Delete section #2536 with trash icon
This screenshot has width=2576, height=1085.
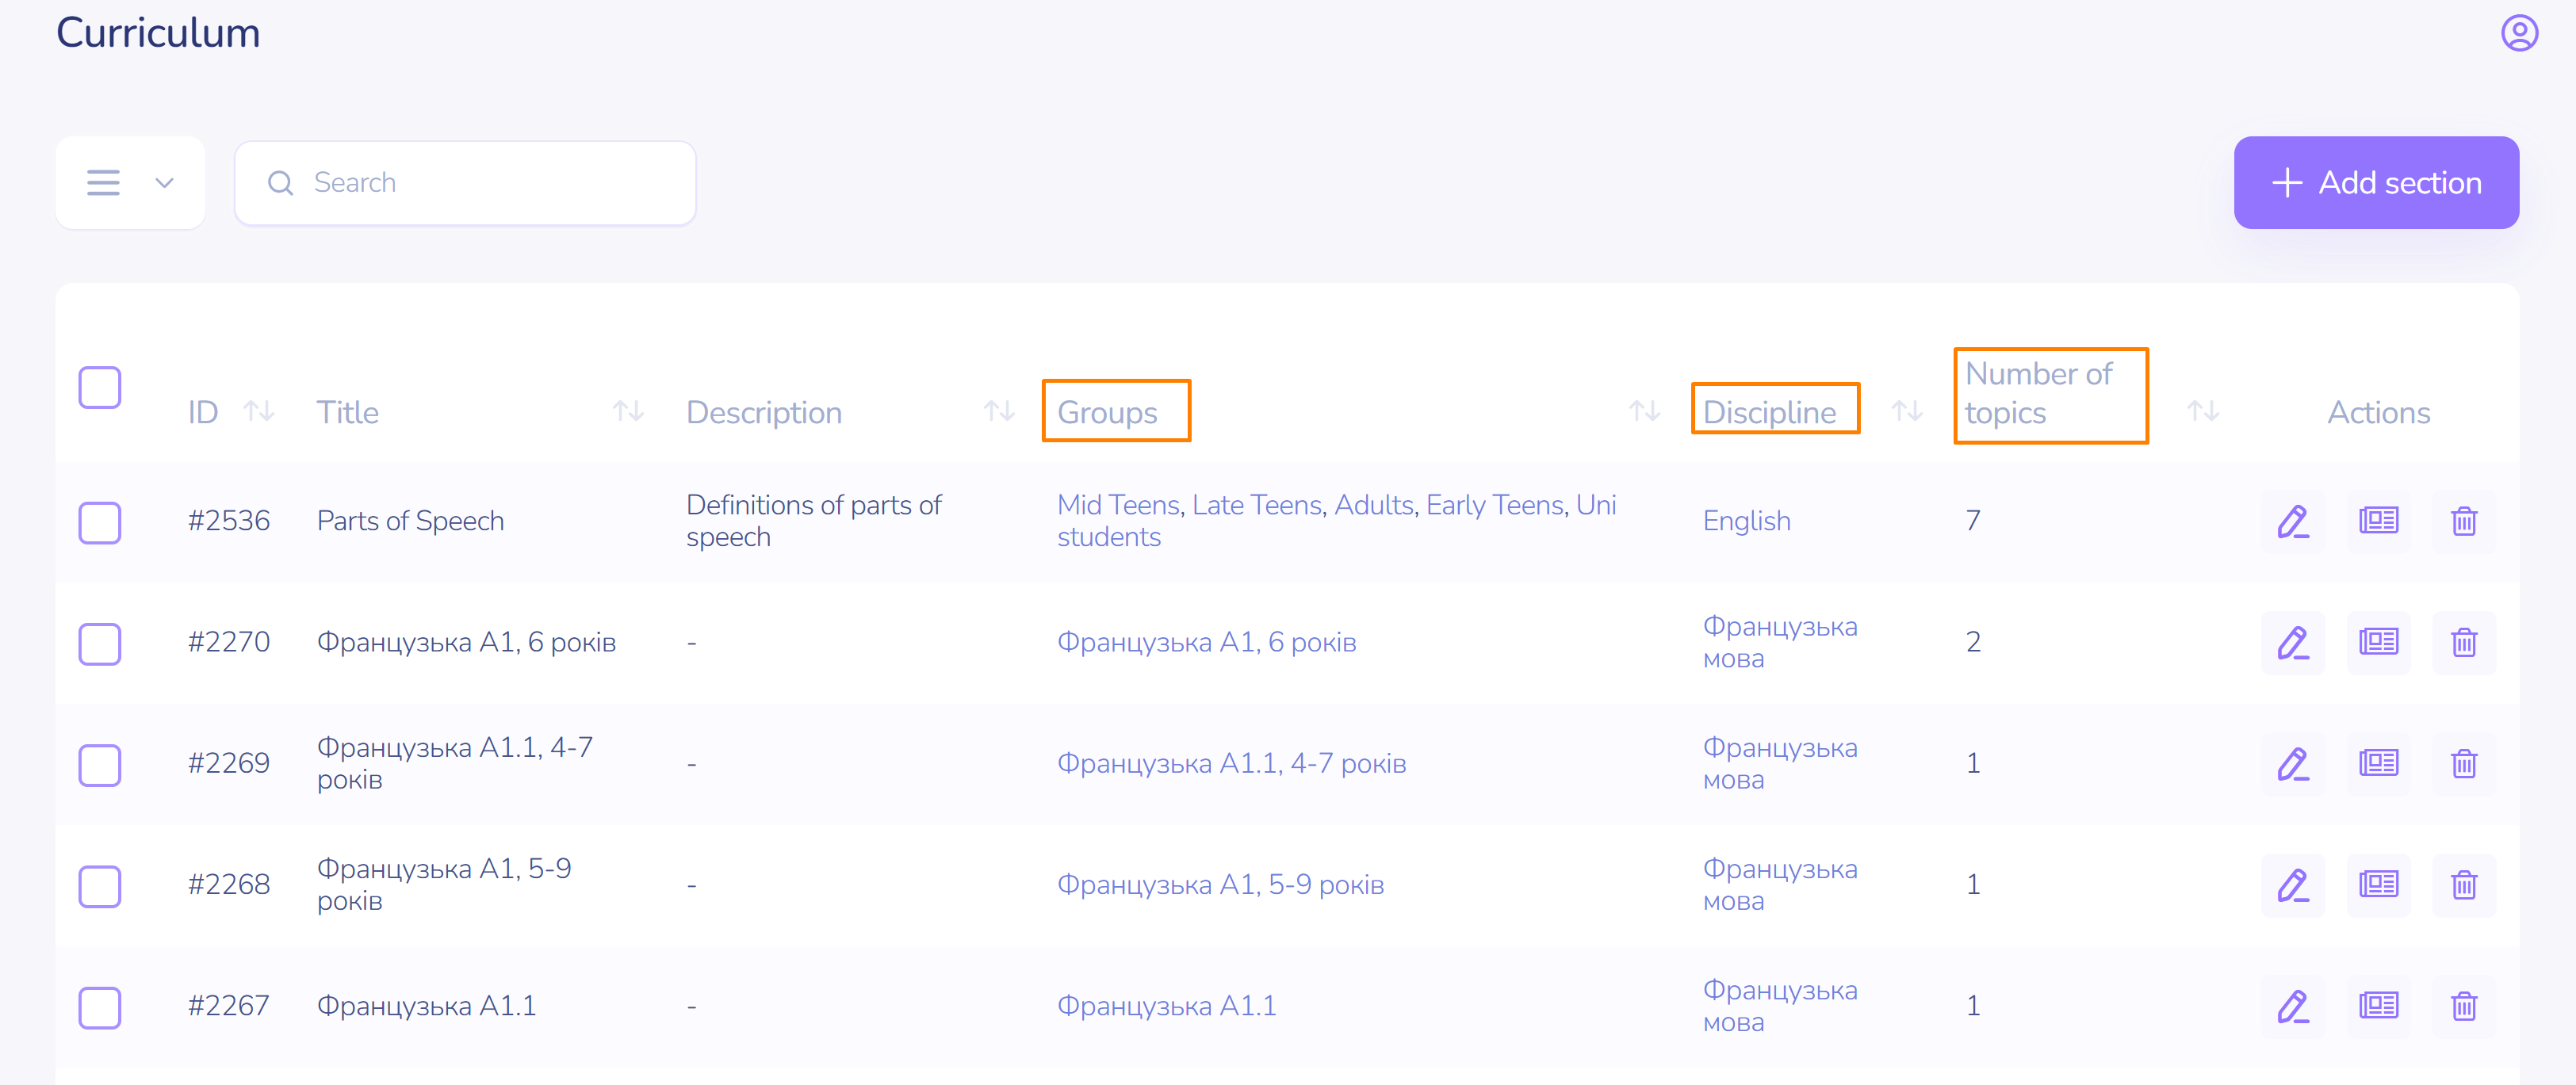[x=2463, y=521]
